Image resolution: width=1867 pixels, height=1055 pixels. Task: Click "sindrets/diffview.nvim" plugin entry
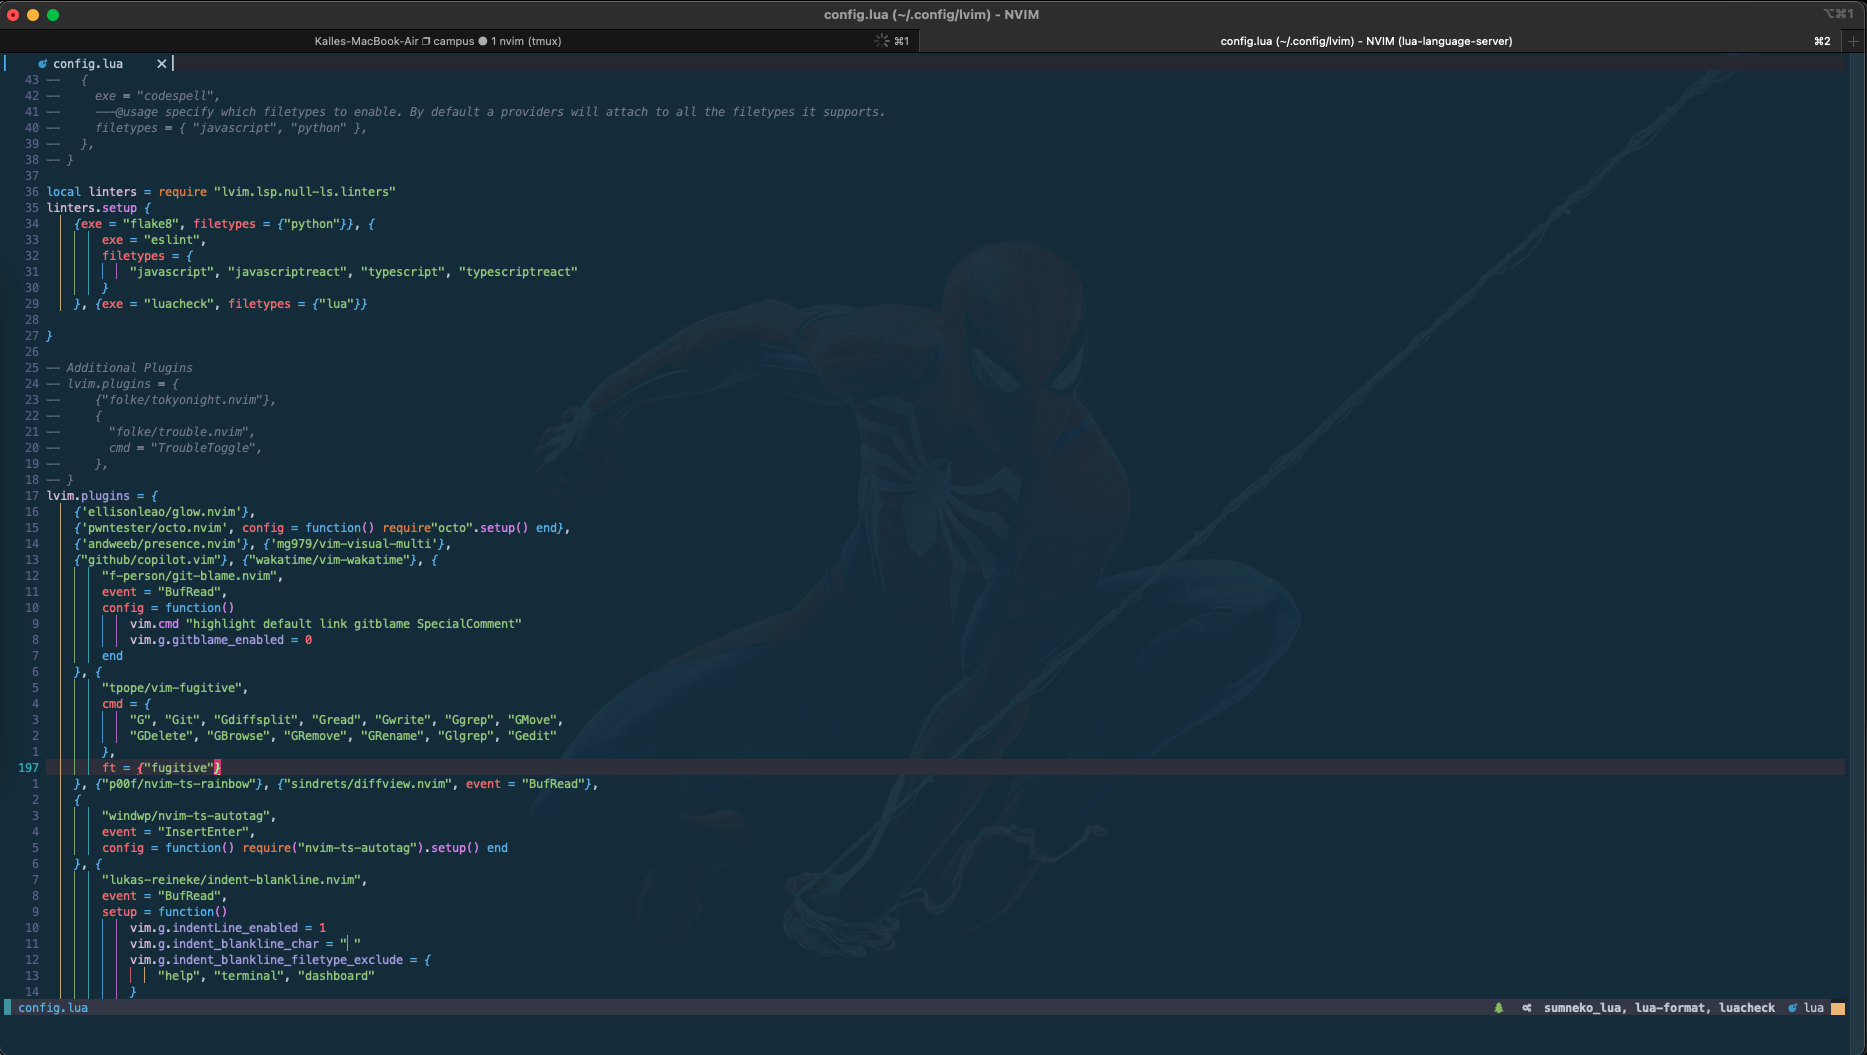point(368,784)
